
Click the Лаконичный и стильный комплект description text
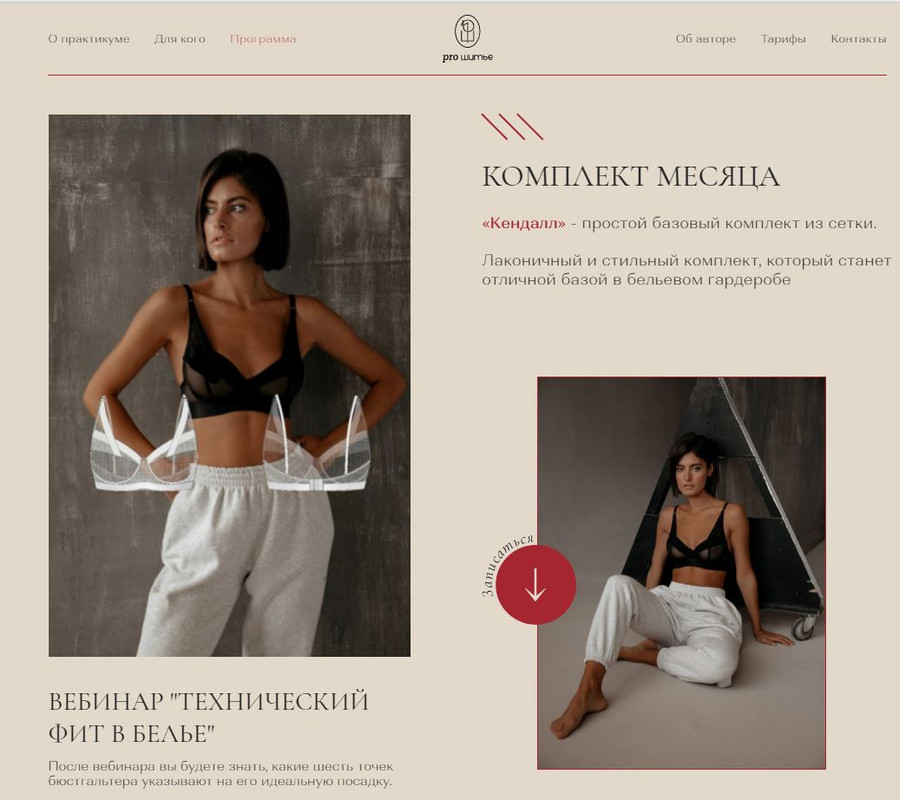click(x=686, y=270)
